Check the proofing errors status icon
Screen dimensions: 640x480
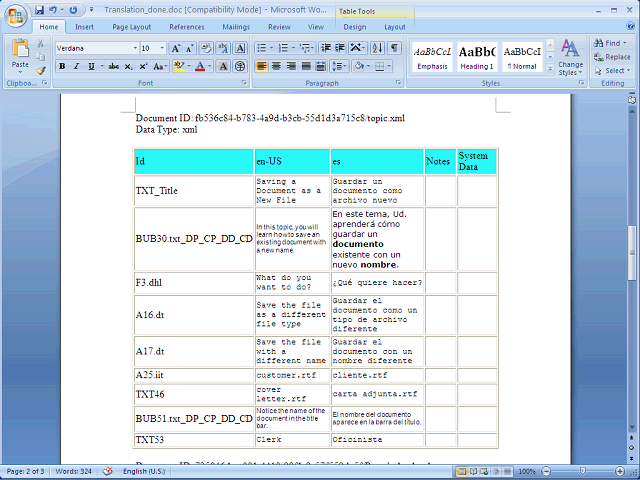click(108, 471)
